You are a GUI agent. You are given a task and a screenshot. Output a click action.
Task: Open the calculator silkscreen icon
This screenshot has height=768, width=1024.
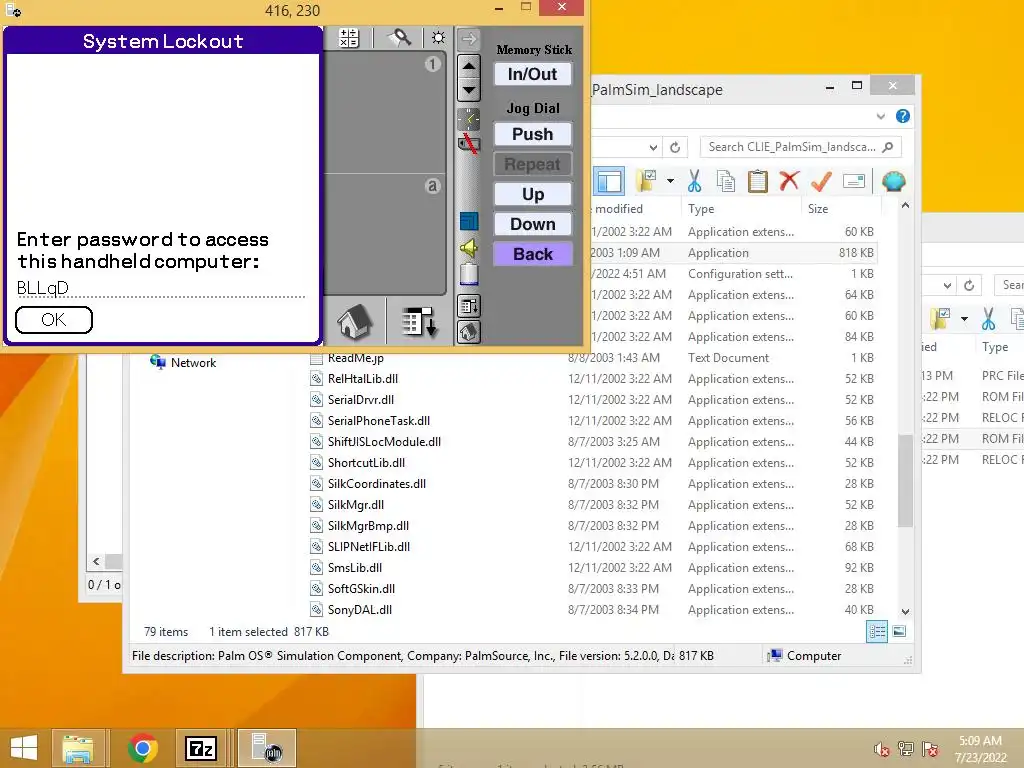349,38
